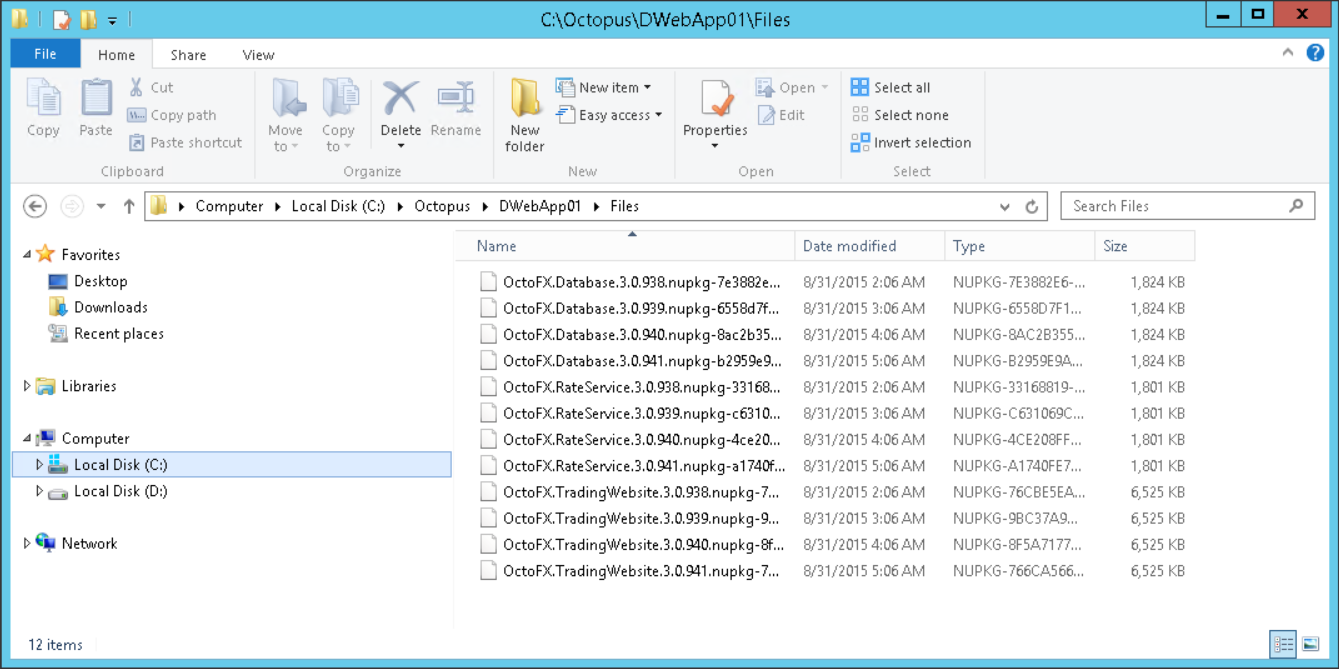Viewport: 1339px width, 669px height.
Task: Open the View ribbon tab
Action: tap(258, 55)
